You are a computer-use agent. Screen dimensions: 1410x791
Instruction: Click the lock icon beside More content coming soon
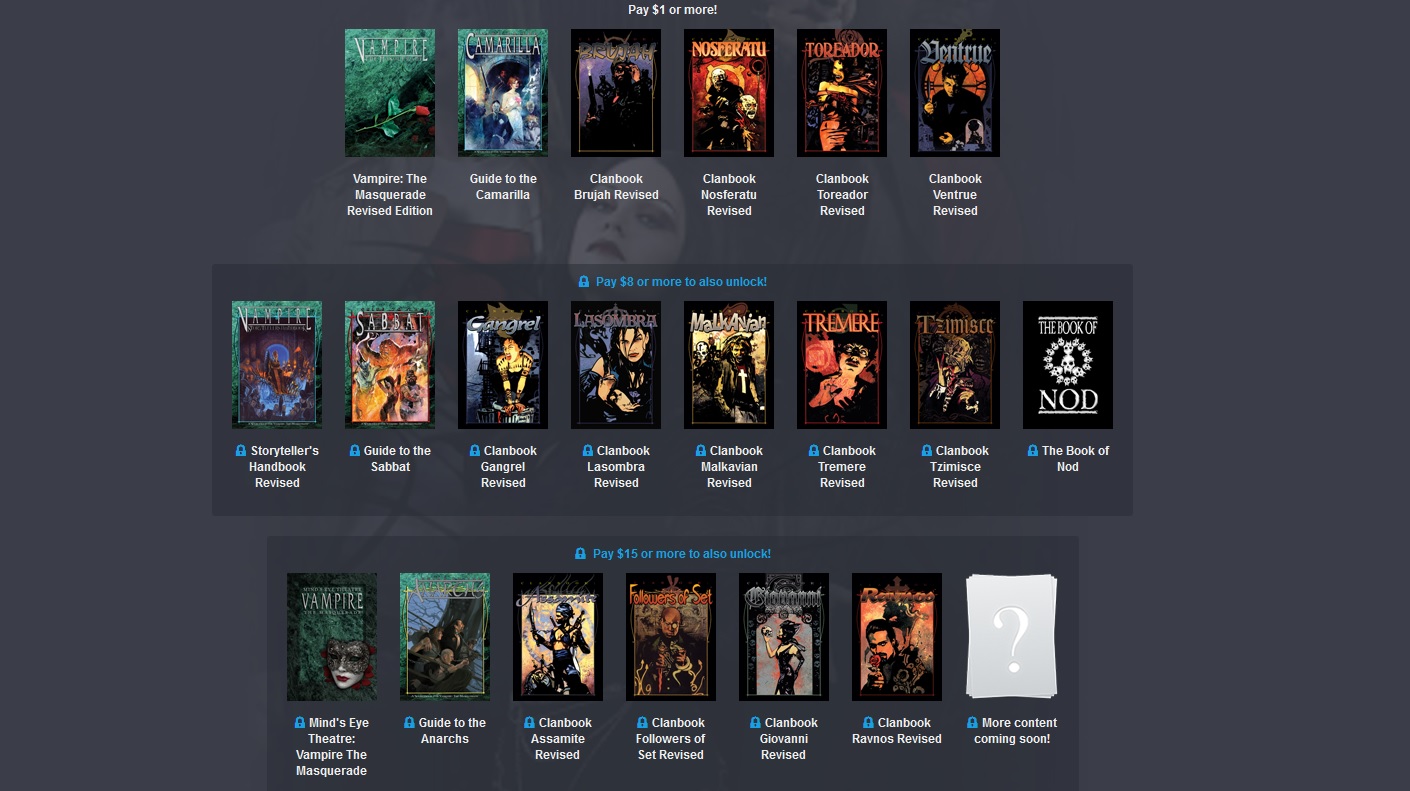pyautogui.click(x=973, y=723)
